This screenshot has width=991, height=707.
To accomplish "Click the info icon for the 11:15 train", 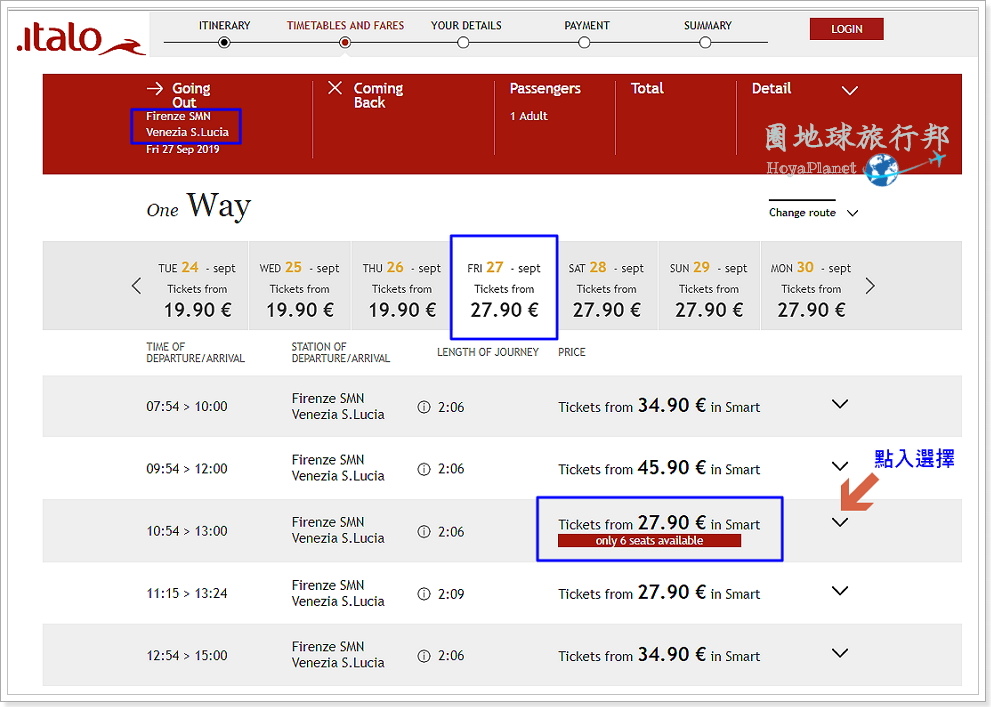I will tap(424, 594).
